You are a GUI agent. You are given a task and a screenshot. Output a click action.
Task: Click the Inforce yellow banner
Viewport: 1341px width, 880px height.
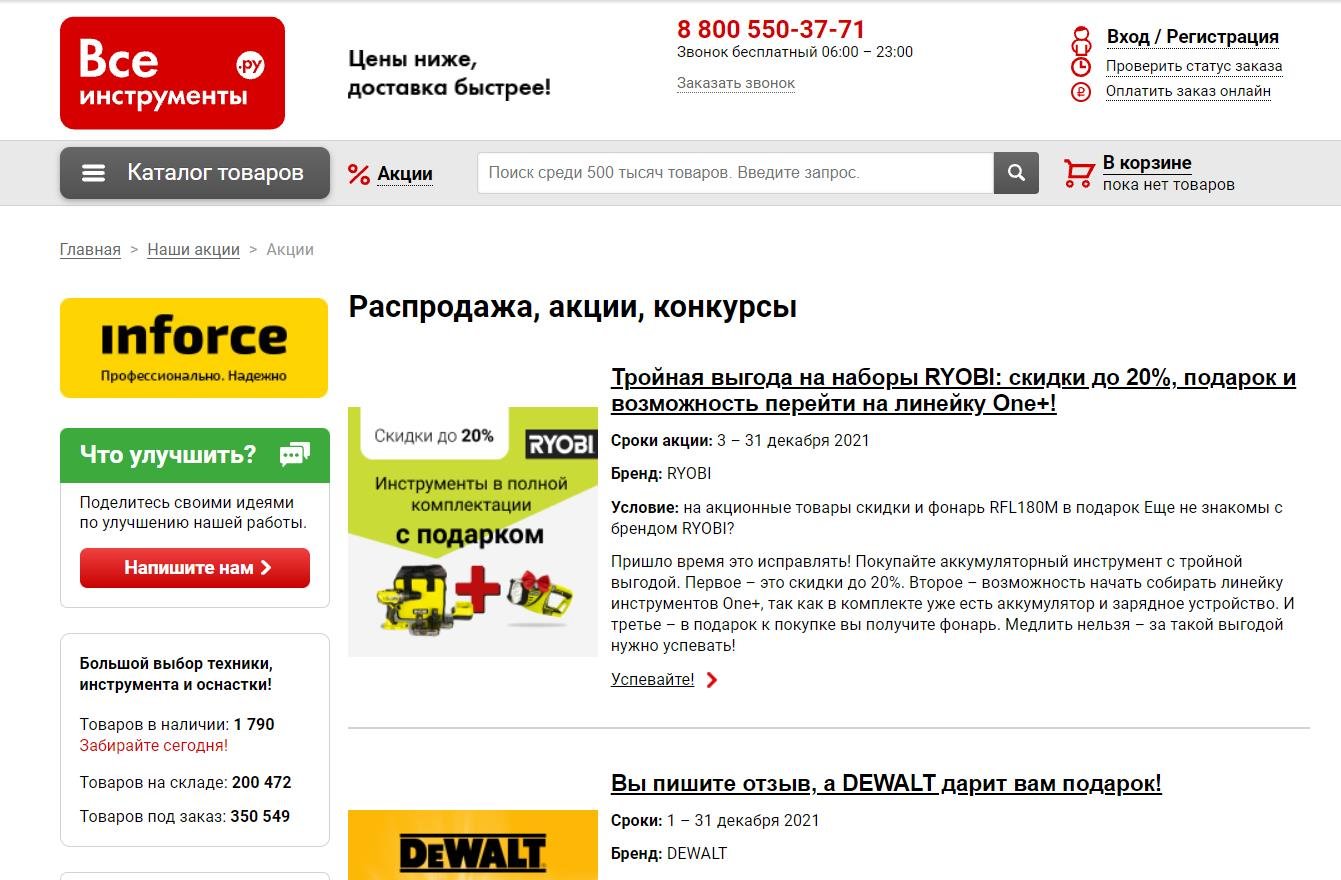194,348
